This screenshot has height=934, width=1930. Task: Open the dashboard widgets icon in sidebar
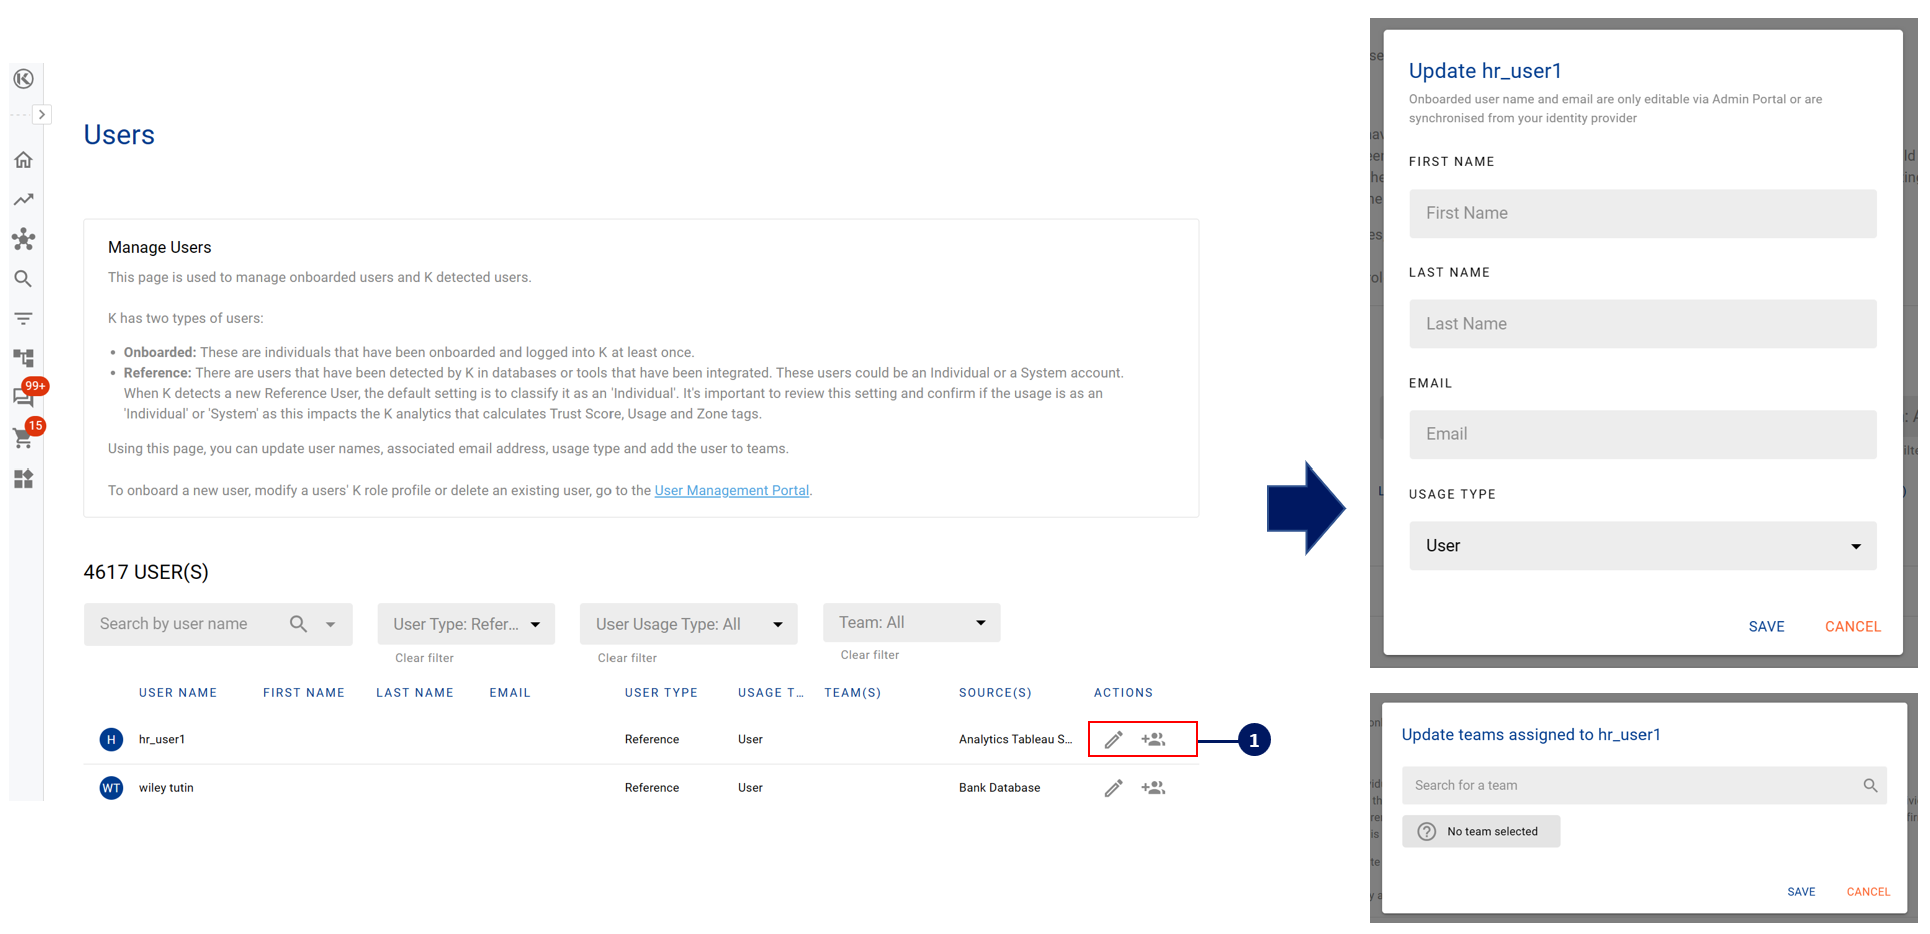(x=23, y=479)
